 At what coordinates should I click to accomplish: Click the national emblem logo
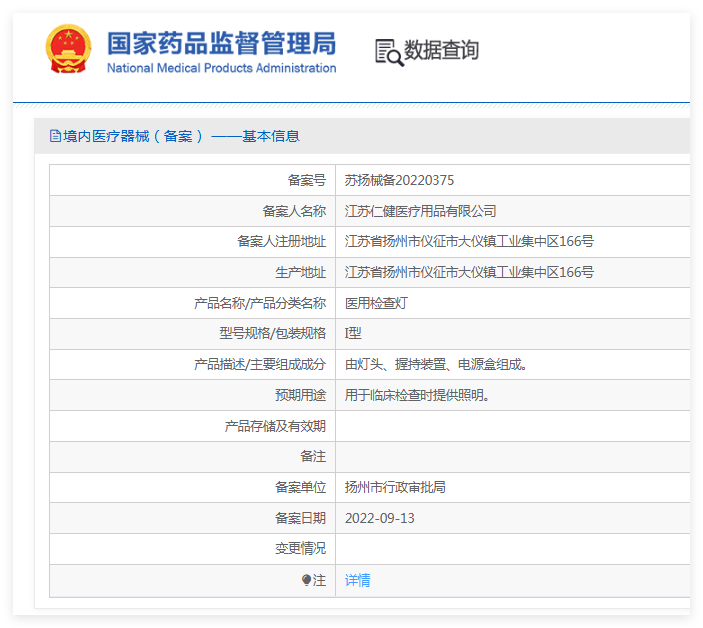(68, 49)
